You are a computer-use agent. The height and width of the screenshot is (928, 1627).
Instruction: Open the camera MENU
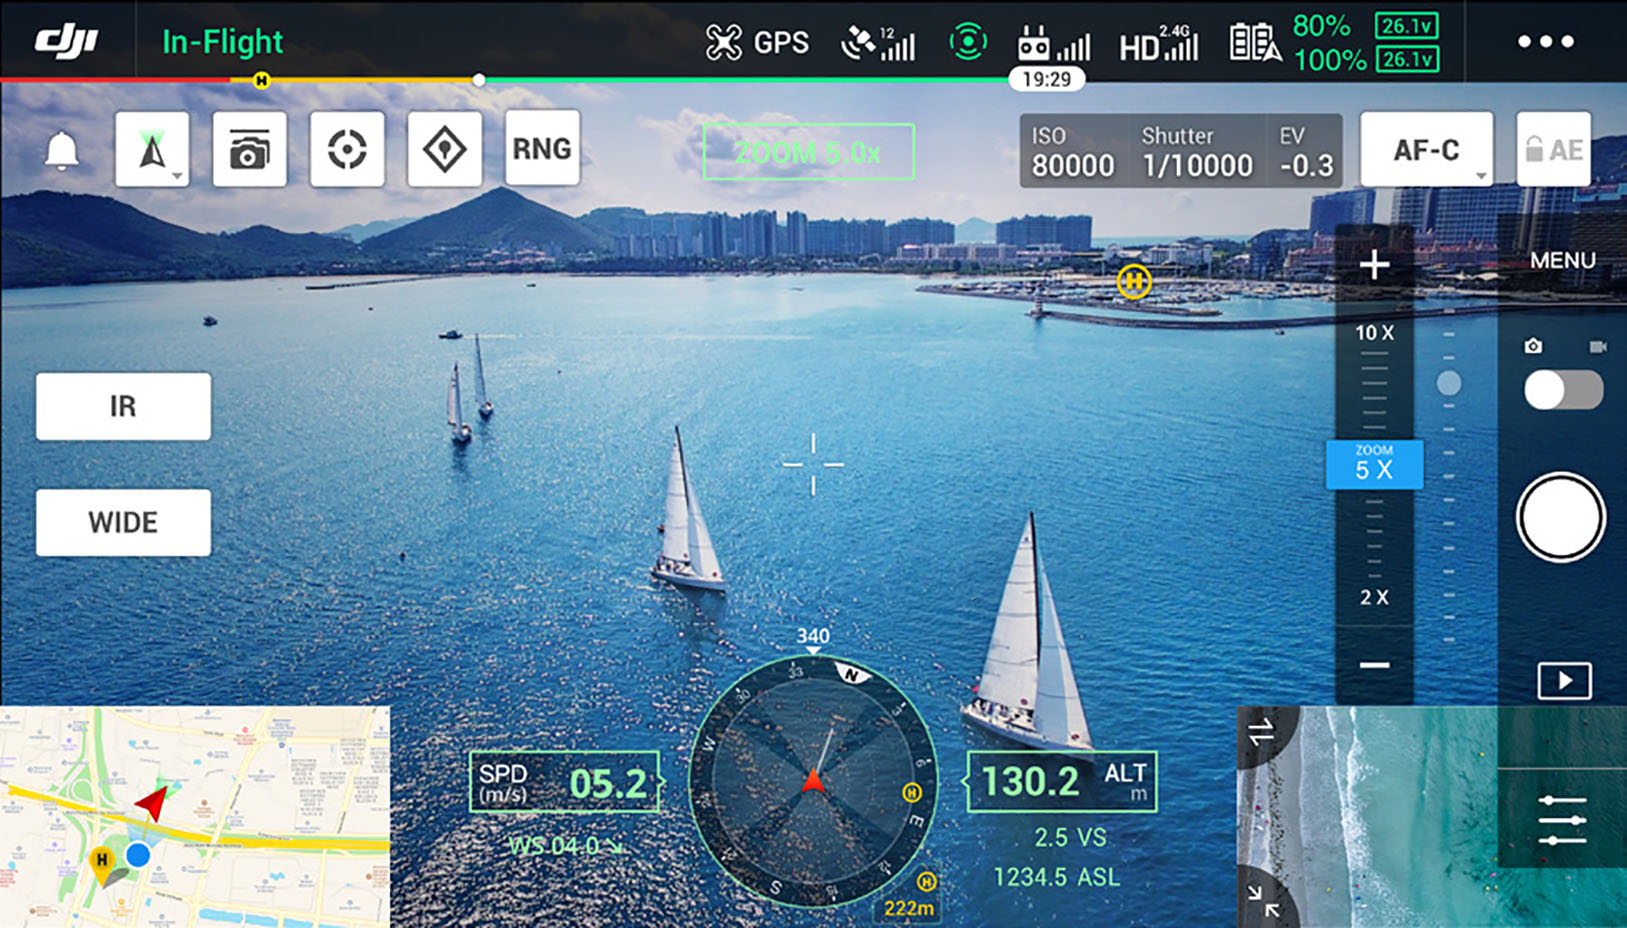point(1562,261)
